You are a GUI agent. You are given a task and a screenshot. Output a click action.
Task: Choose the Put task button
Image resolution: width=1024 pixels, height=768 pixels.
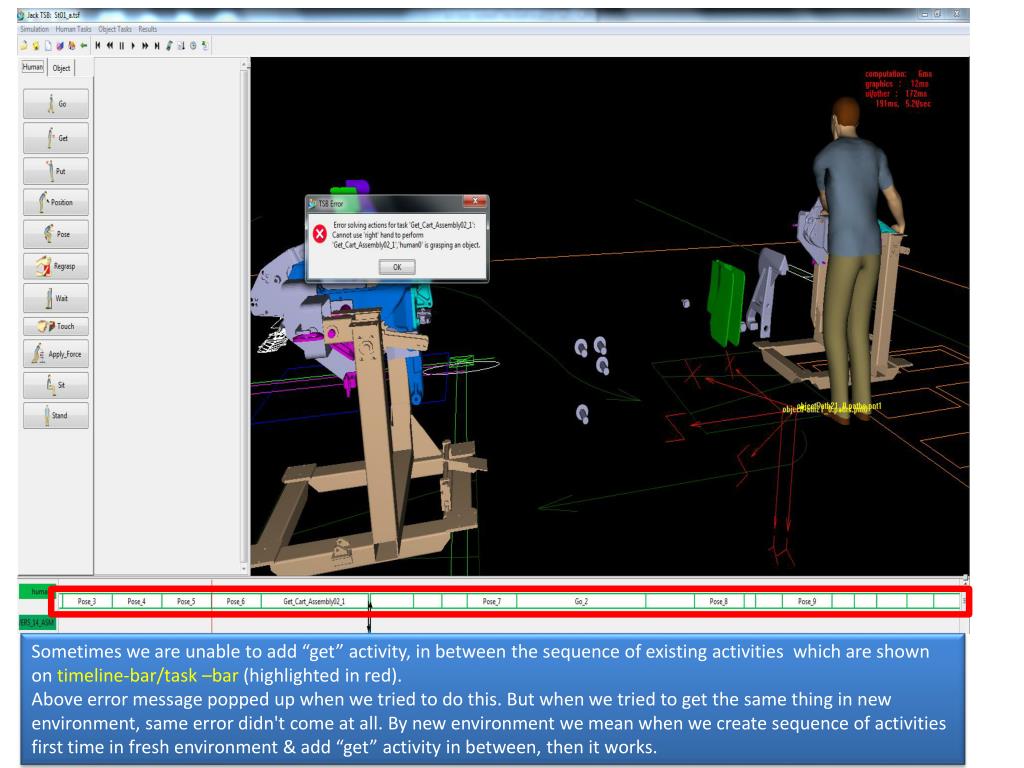[55, 170]
